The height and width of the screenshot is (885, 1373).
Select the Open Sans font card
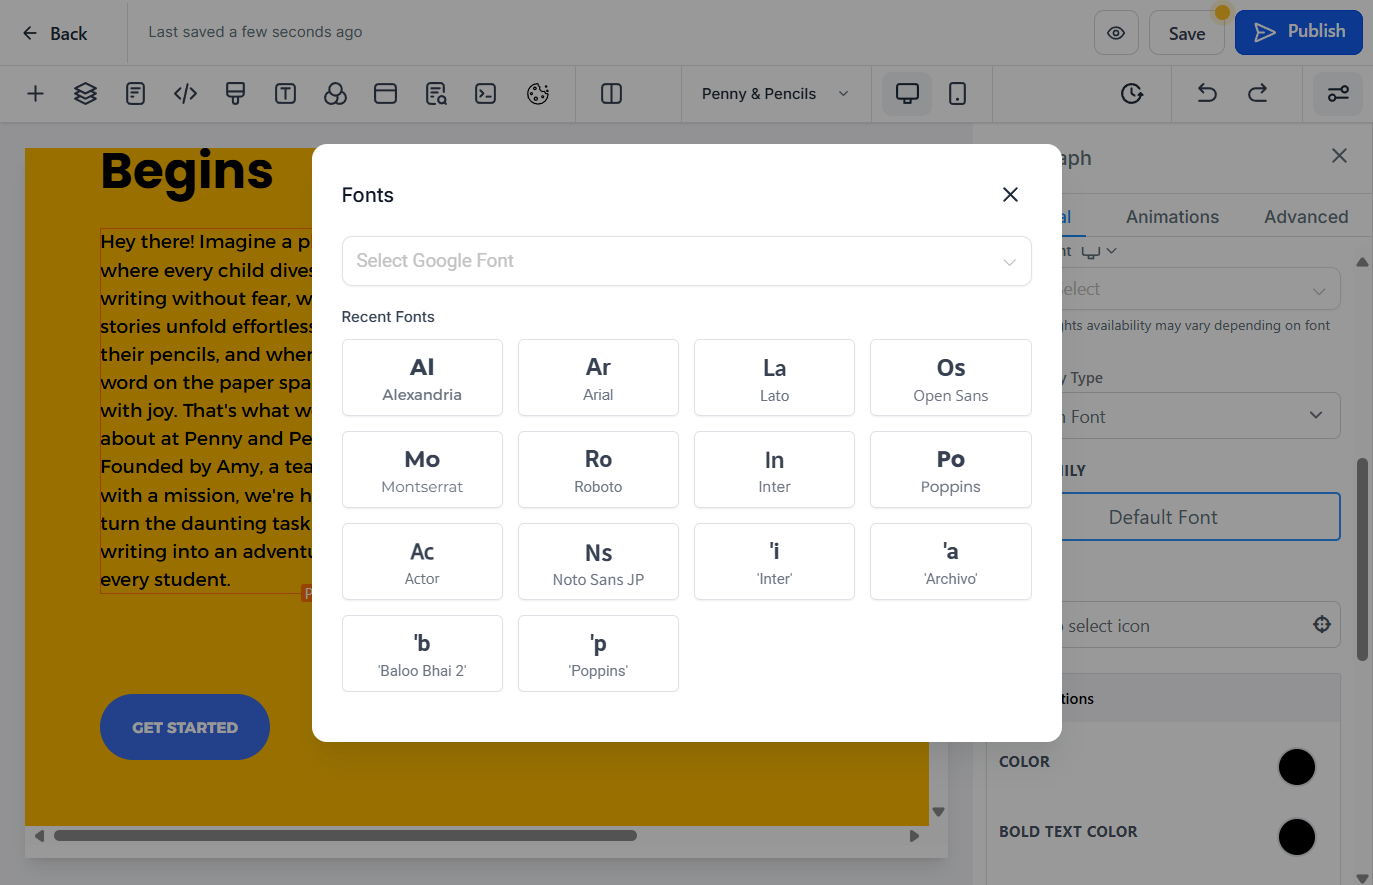951,378
